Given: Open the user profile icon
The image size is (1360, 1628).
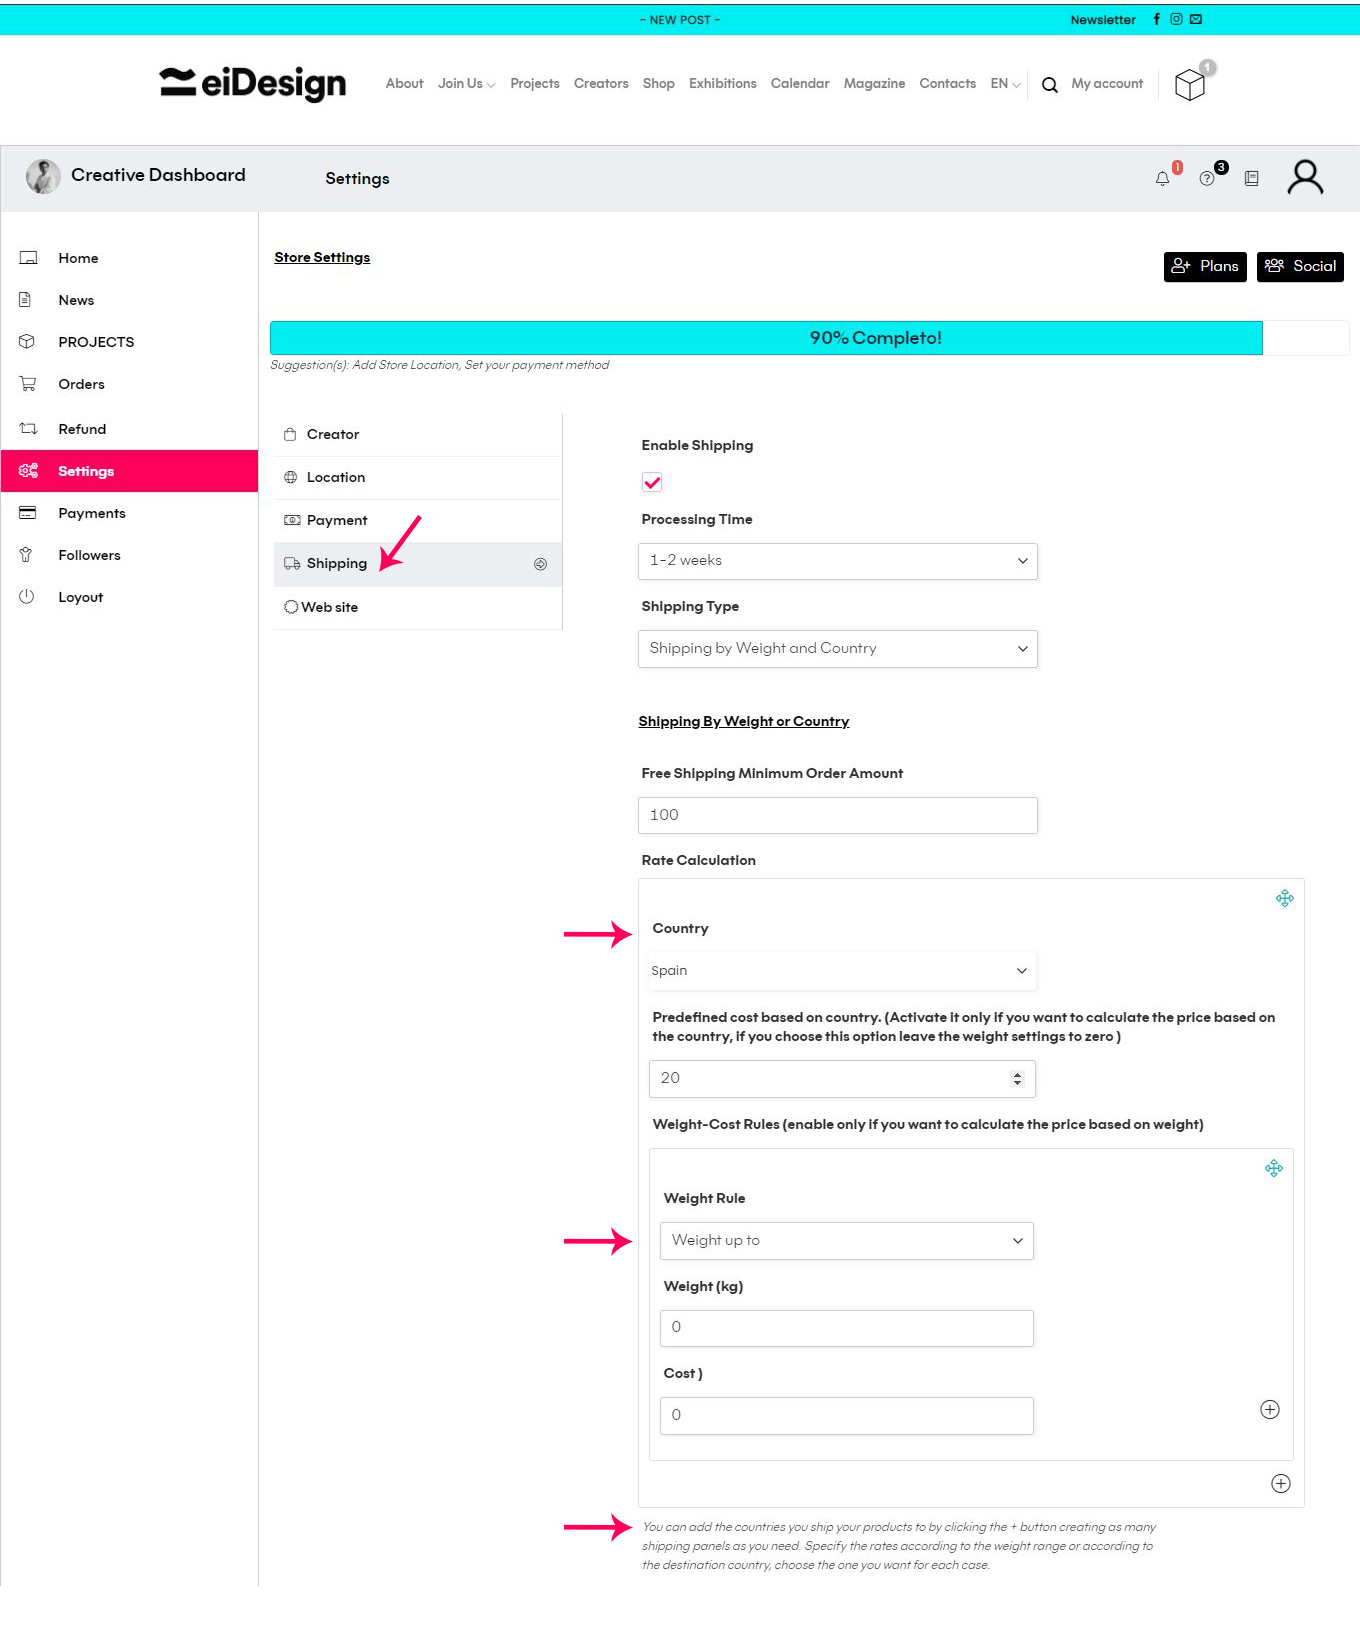Looking at the screenshot, I should [x=1304, y=178].
